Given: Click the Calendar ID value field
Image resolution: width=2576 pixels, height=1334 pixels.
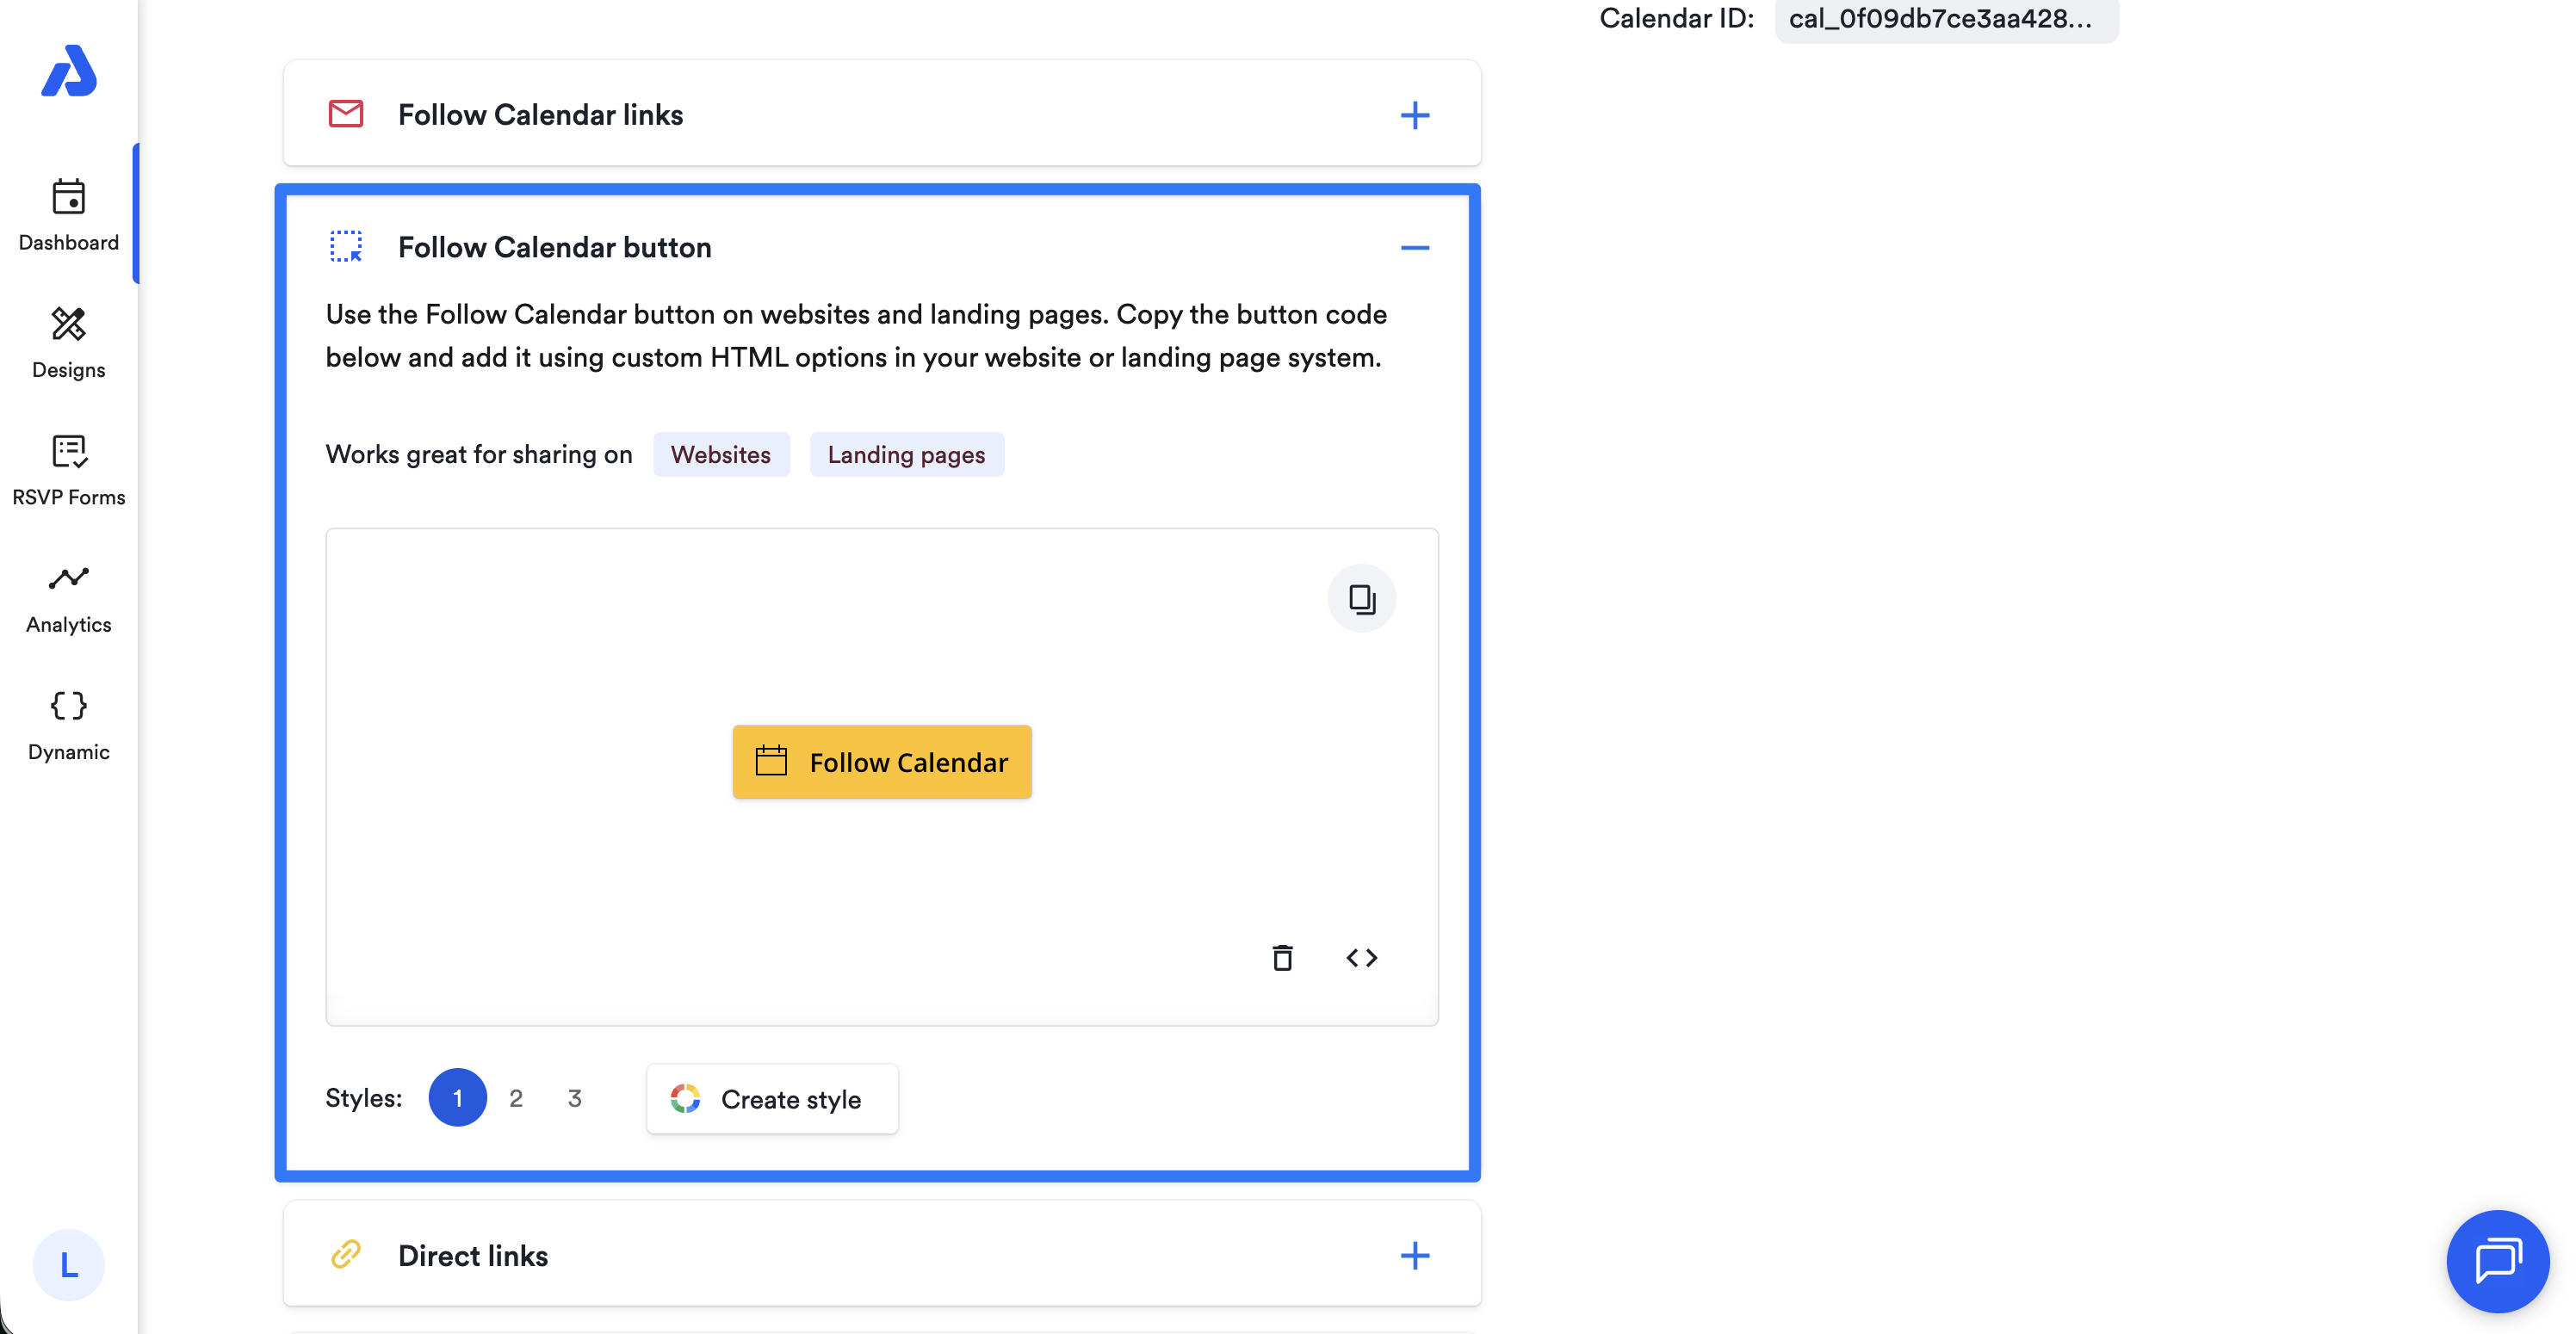Looking at the screenshot, I should click(x=1945, y=19).
